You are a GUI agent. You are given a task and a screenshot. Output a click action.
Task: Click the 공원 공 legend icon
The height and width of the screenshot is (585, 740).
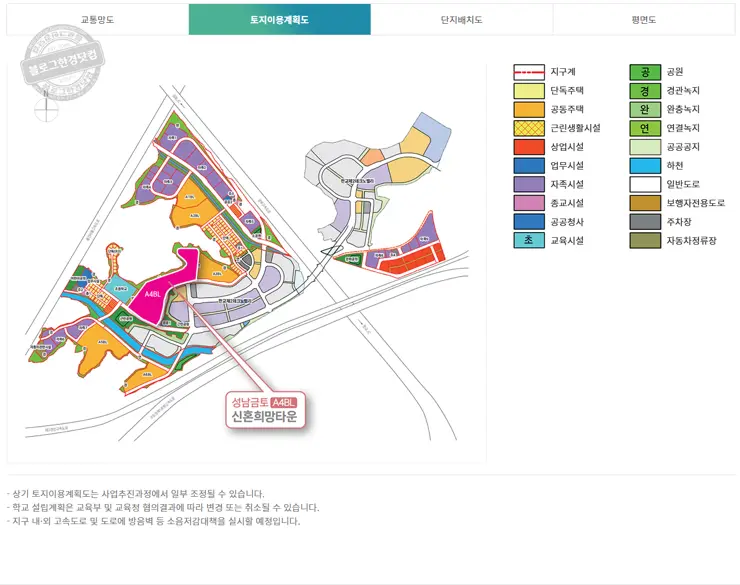point(645,72)
